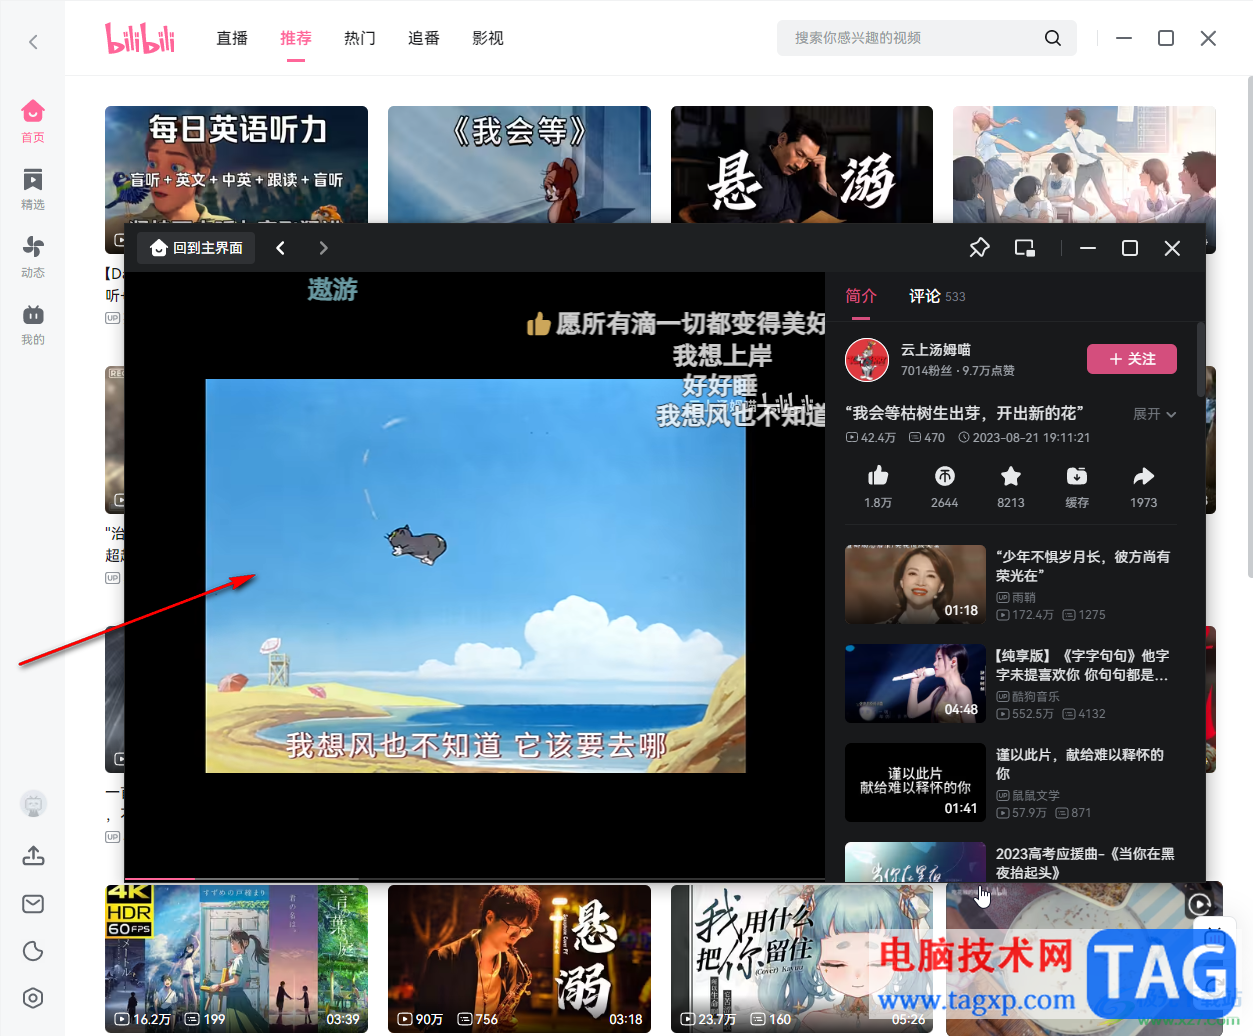
Task: Click the video title “我会等枯树生出芽”
Action: tap(965, 413)
